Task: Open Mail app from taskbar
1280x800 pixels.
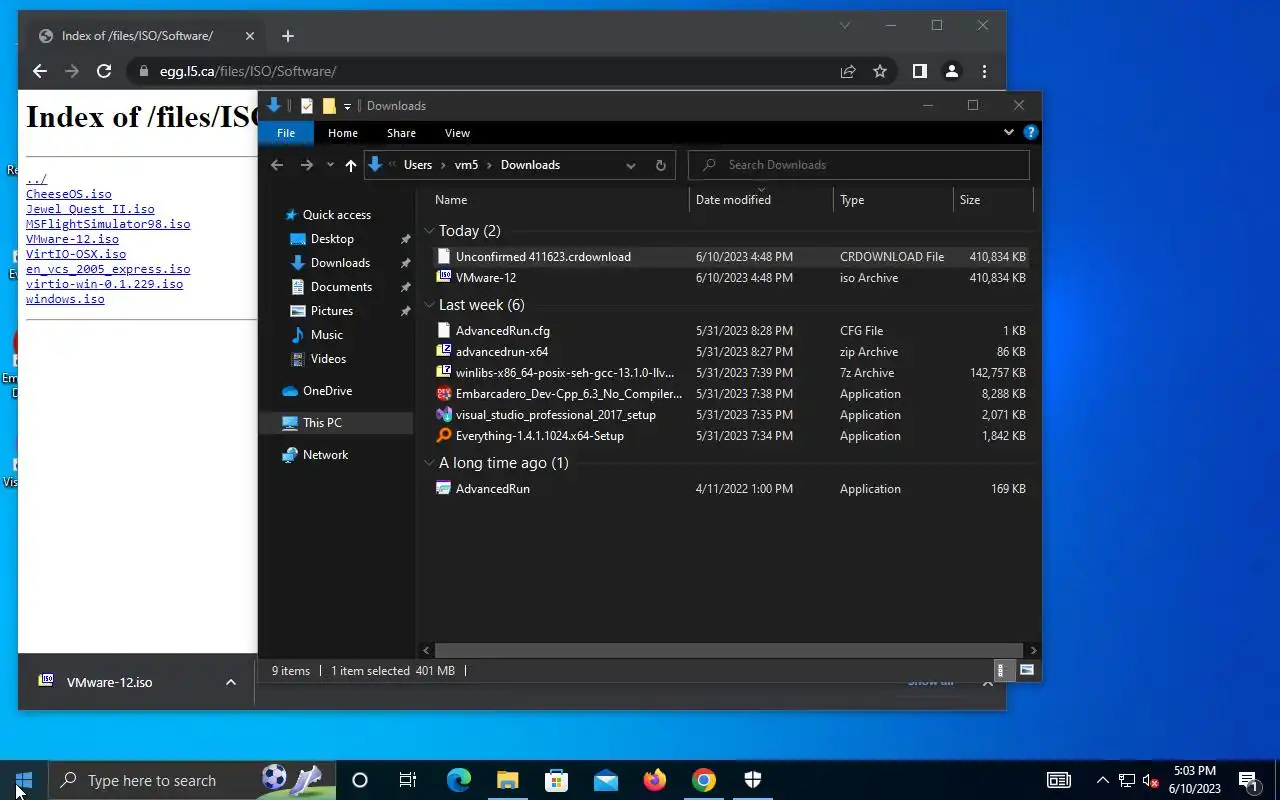Action: click(605, 780)
